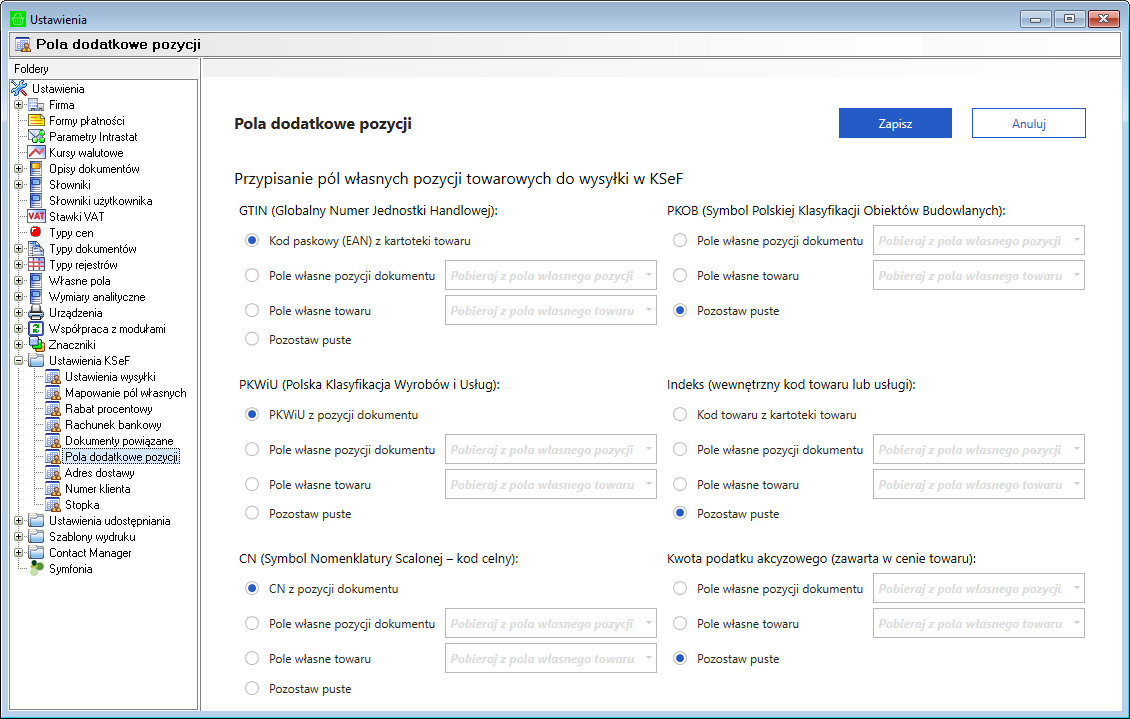1130x719 pixels.
Task: Select 'Kod towaru z kartoteki towaru' option
Action: tap(680, 415)
